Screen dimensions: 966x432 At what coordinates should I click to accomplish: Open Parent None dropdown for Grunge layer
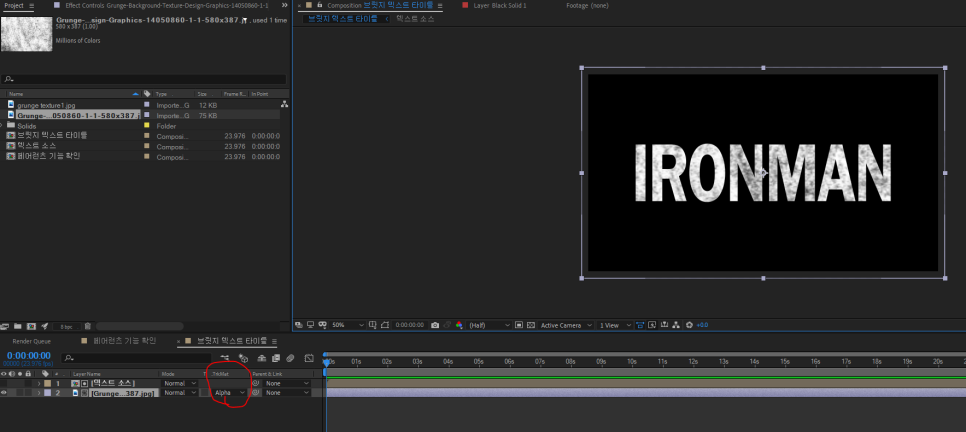[288, 393]
